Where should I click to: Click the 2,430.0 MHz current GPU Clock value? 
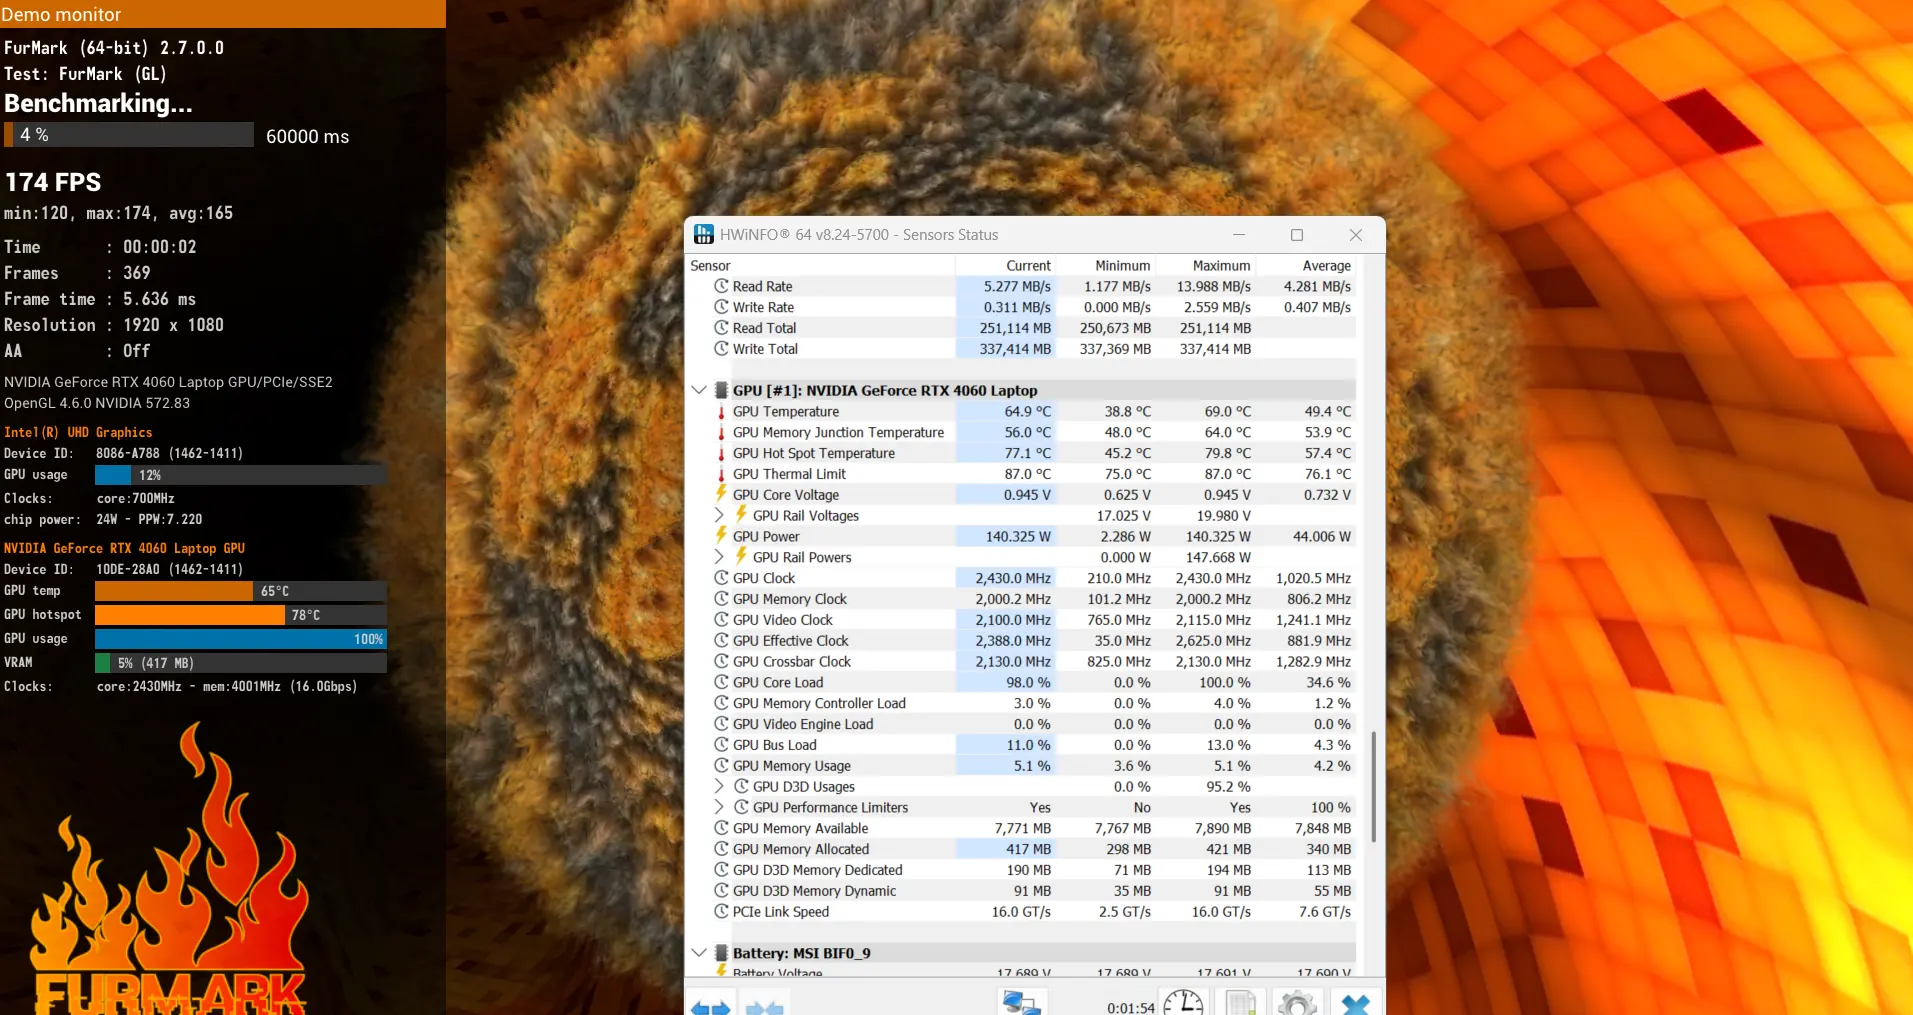(1013, 578)
